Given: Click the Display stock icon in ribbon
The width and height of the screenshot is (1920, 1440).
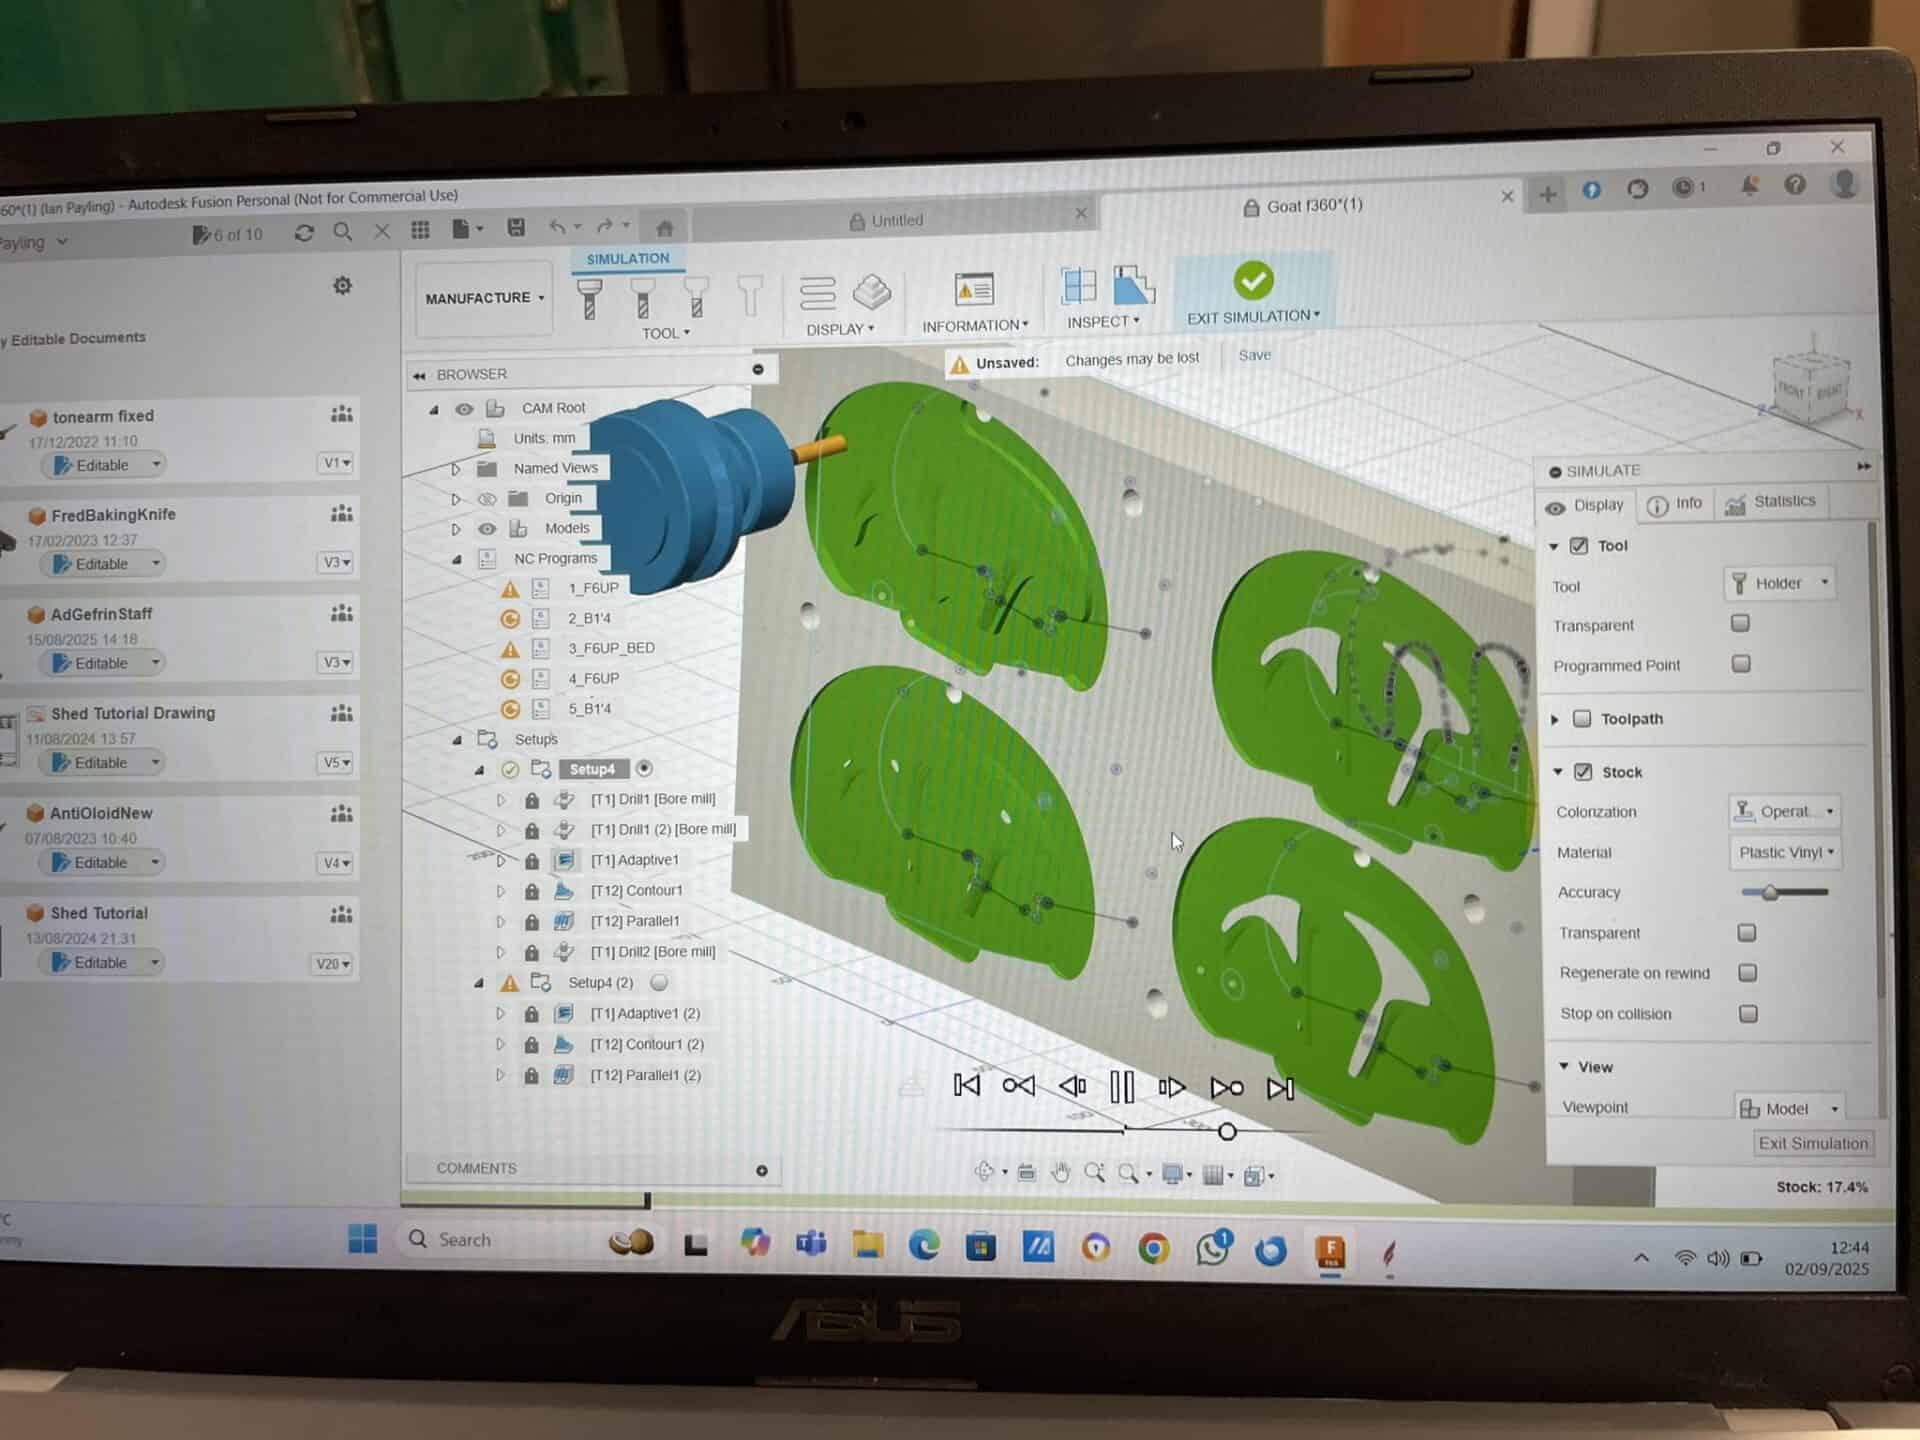Looking at the screenshot, I should [x=873, y=293].
